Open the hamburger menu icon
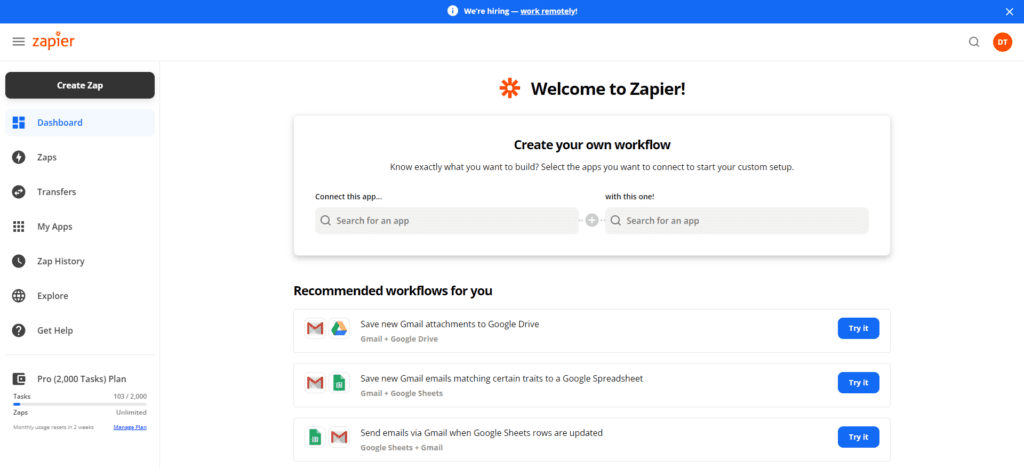 (x=18, y=42)
